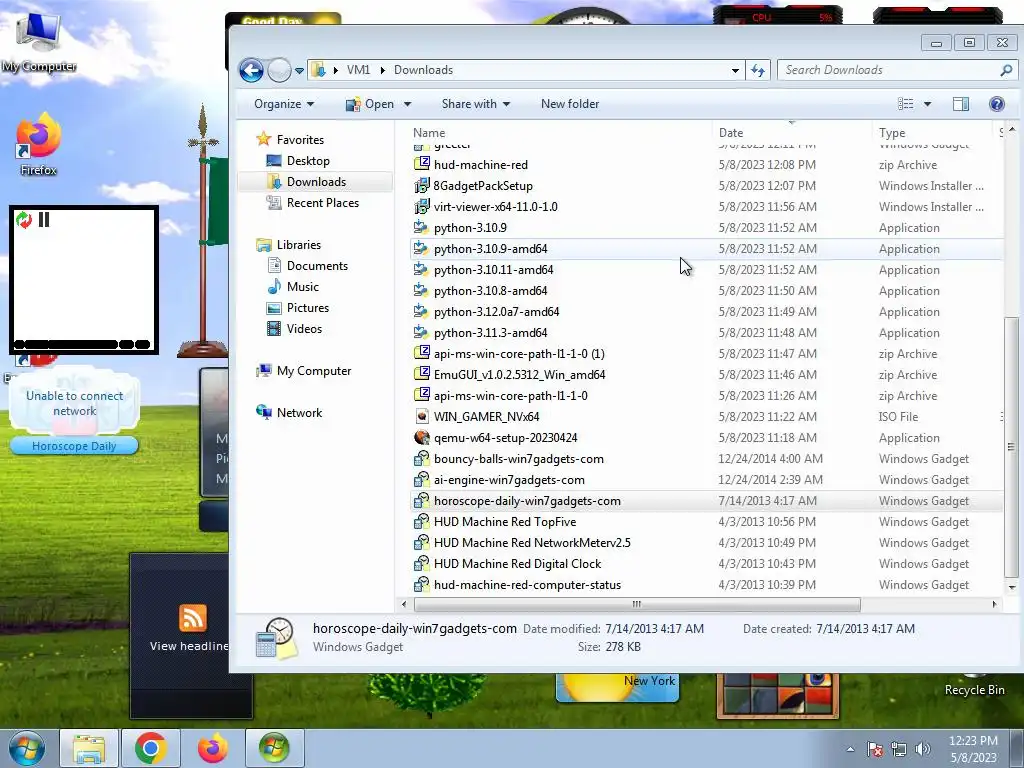Open the Share with menu
This screenshot has width=1024, height=768.
tap(475, 104)
